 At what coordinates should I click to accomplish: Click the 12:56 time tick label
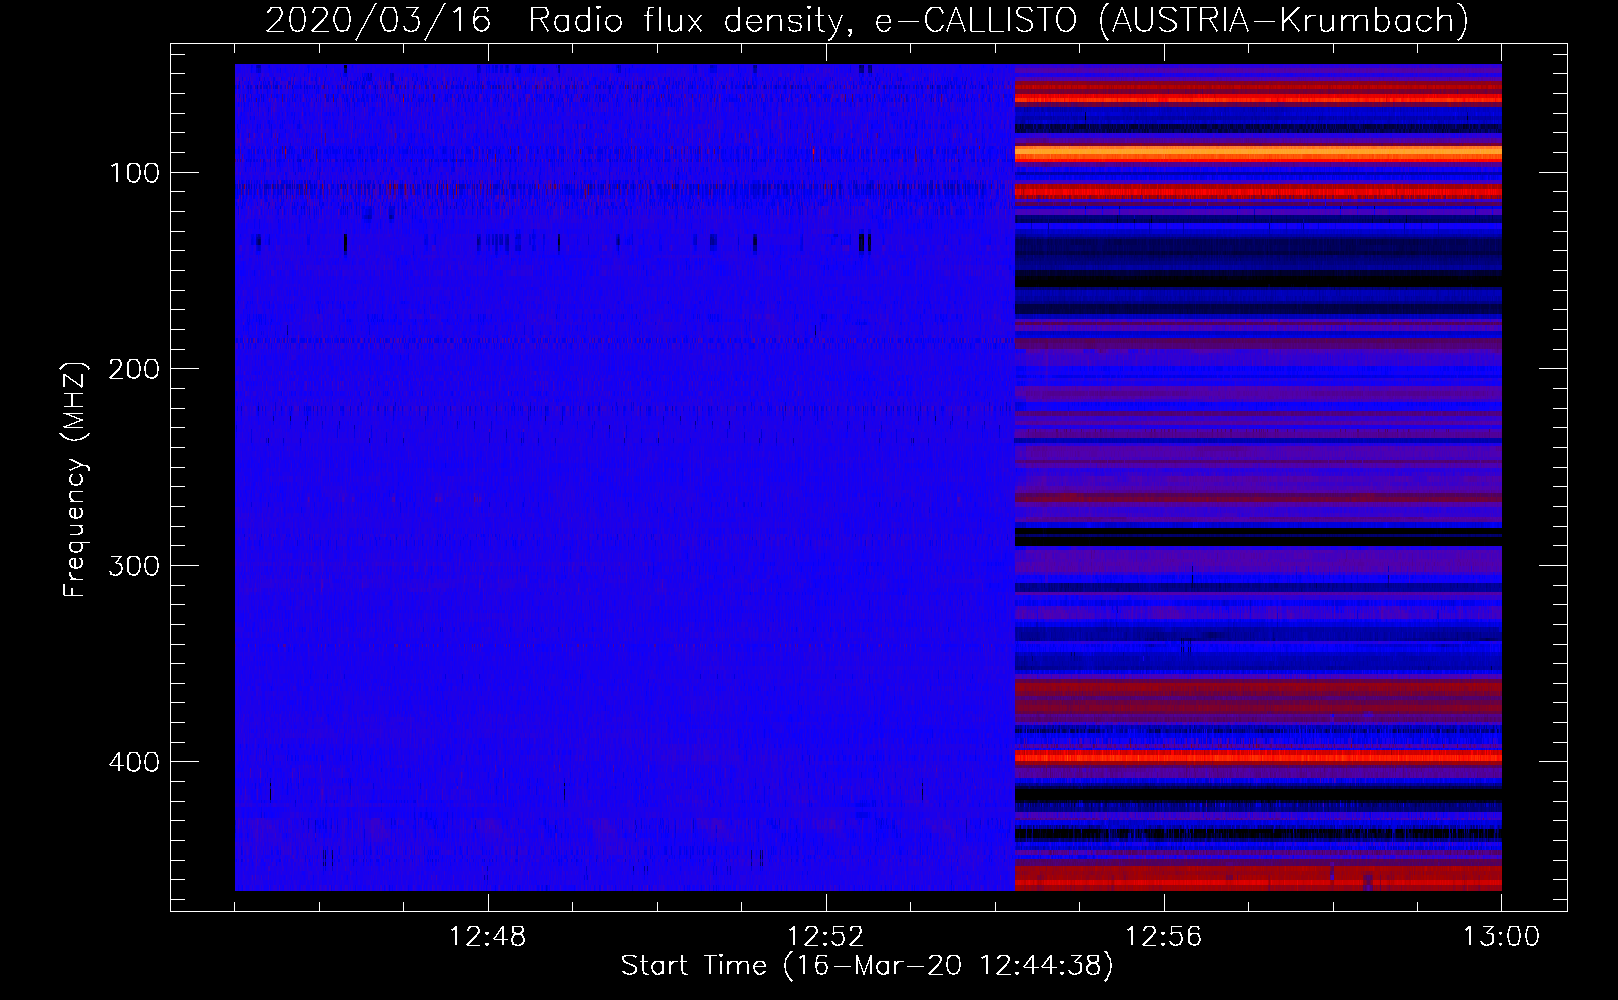pyautogui.click(x=1164, y=937)
